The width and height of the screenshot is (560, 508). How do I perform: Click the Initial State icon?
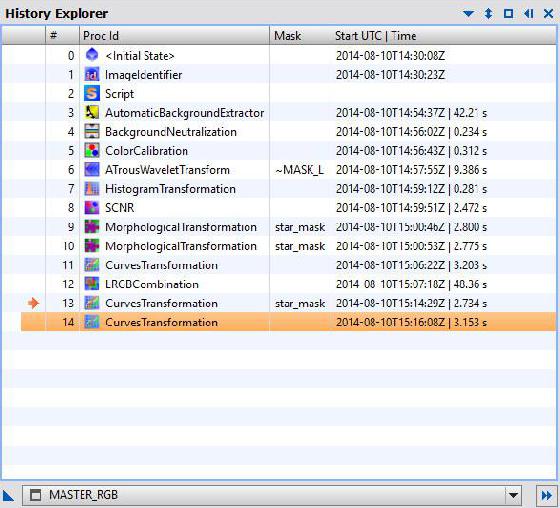click(92, 55)
